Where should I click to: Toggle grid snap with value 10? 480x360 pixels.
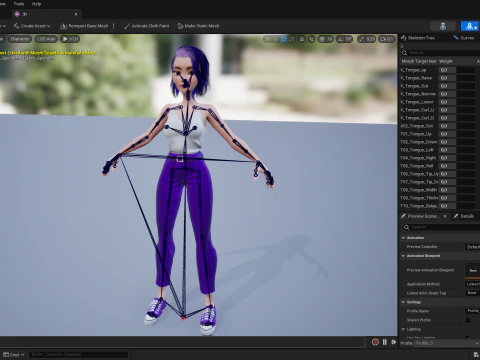tap(326, 39)
